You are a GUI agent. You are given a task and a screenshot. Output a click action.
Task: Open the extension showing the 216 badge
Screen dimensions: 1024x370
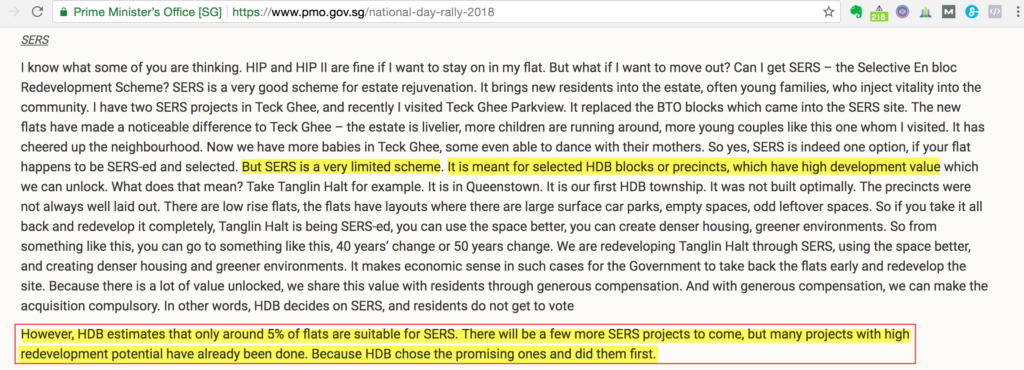coord(878,12)
